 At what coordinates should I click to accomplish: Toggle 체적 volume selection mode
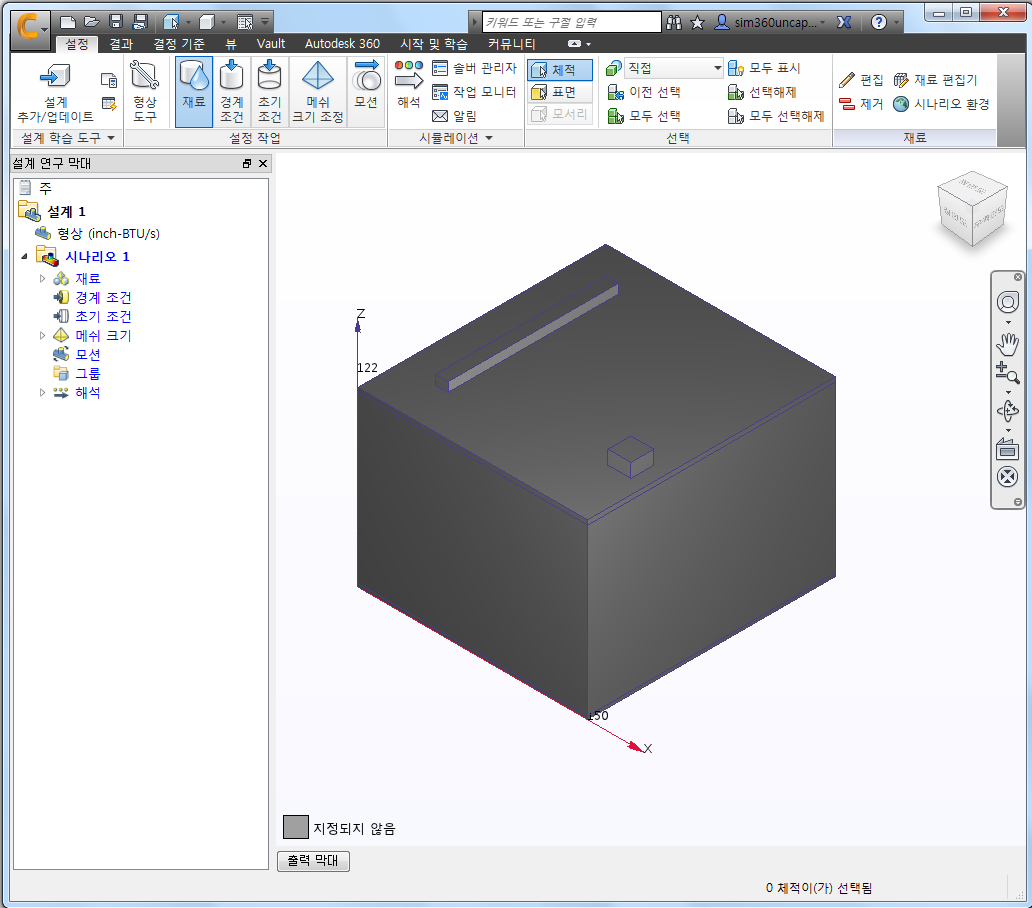coord(559,70)
